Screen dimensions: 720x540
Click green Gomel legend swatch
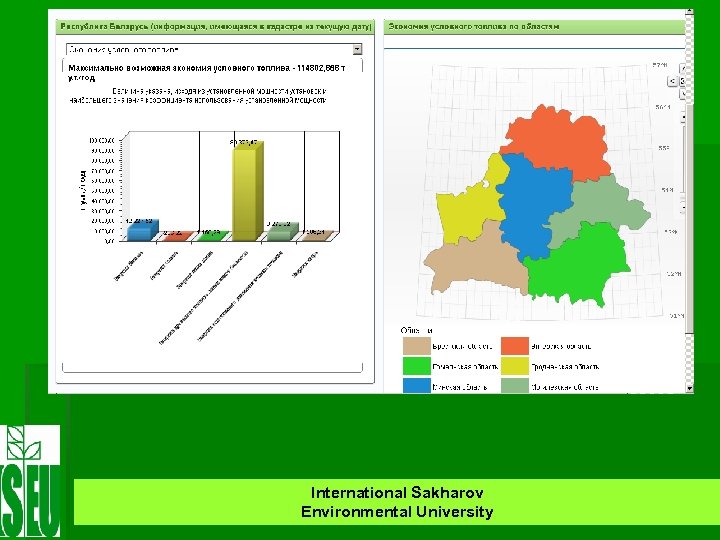coord(416,366)
